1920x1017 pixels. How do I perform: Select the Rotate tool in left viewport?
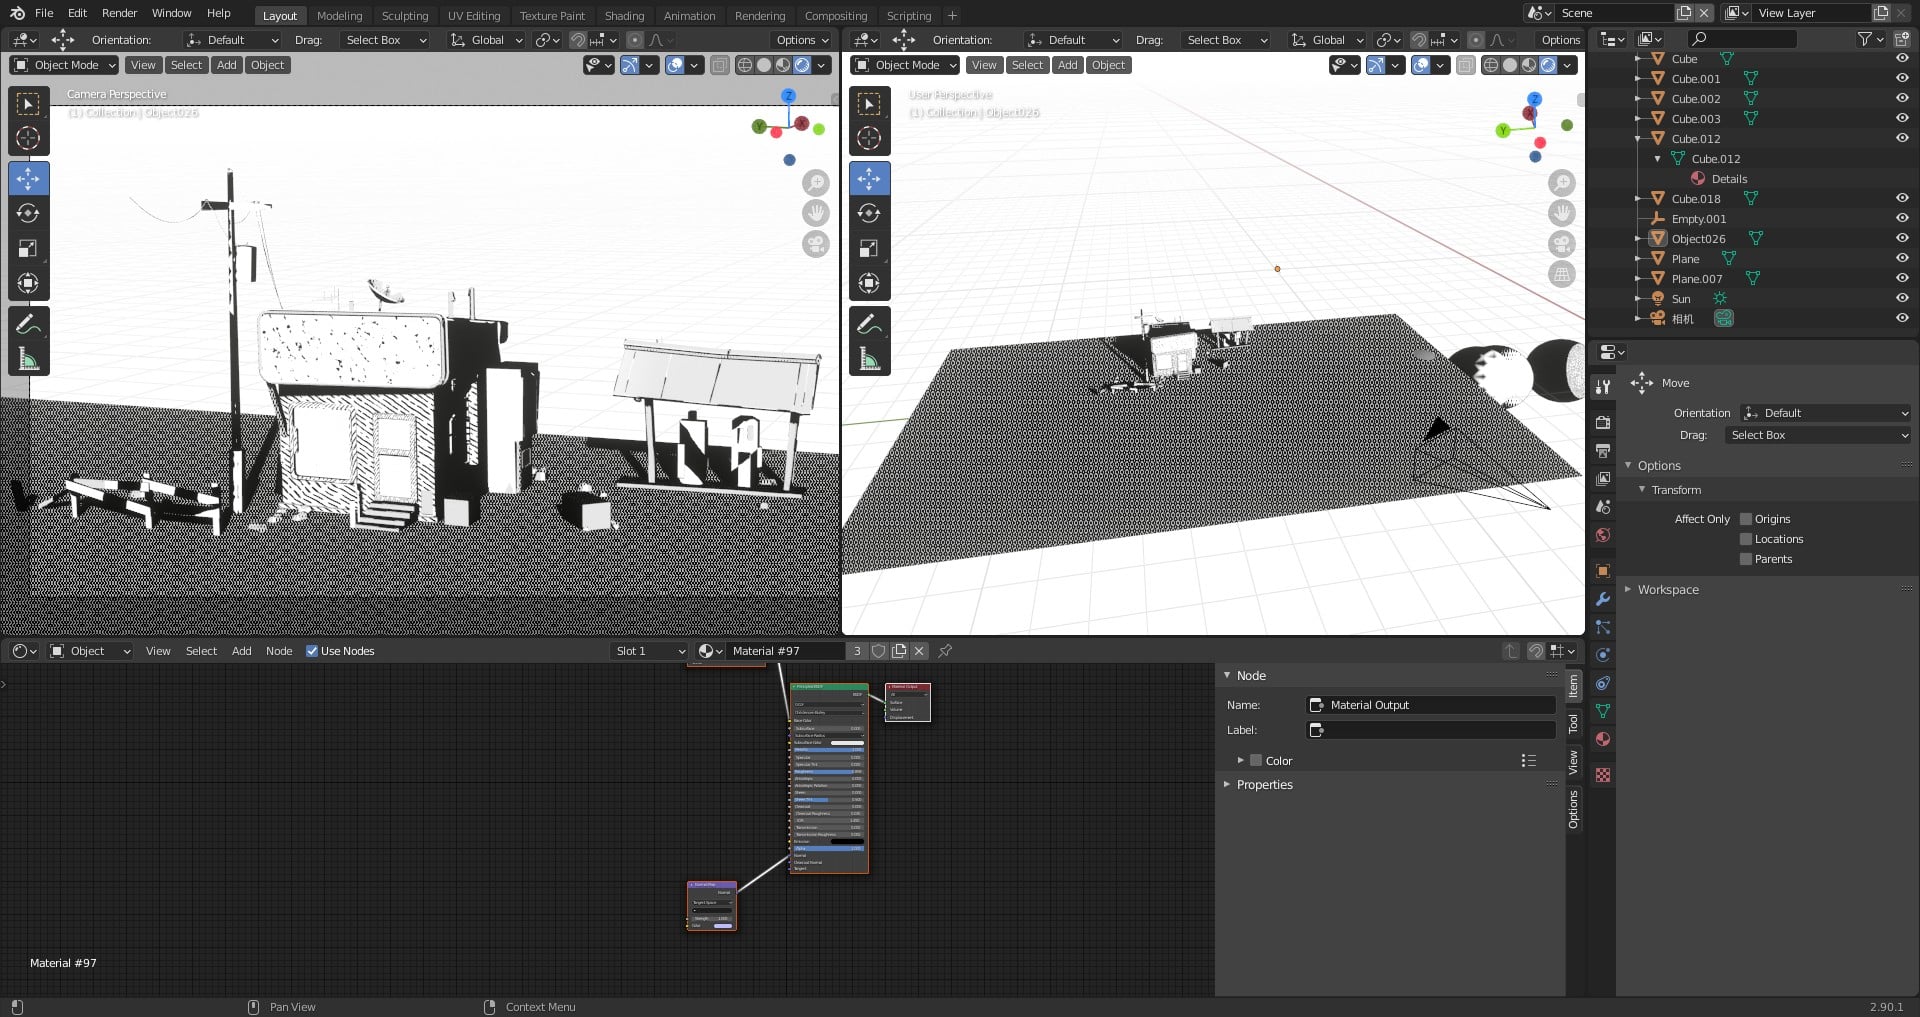click(x=28, y=213)
